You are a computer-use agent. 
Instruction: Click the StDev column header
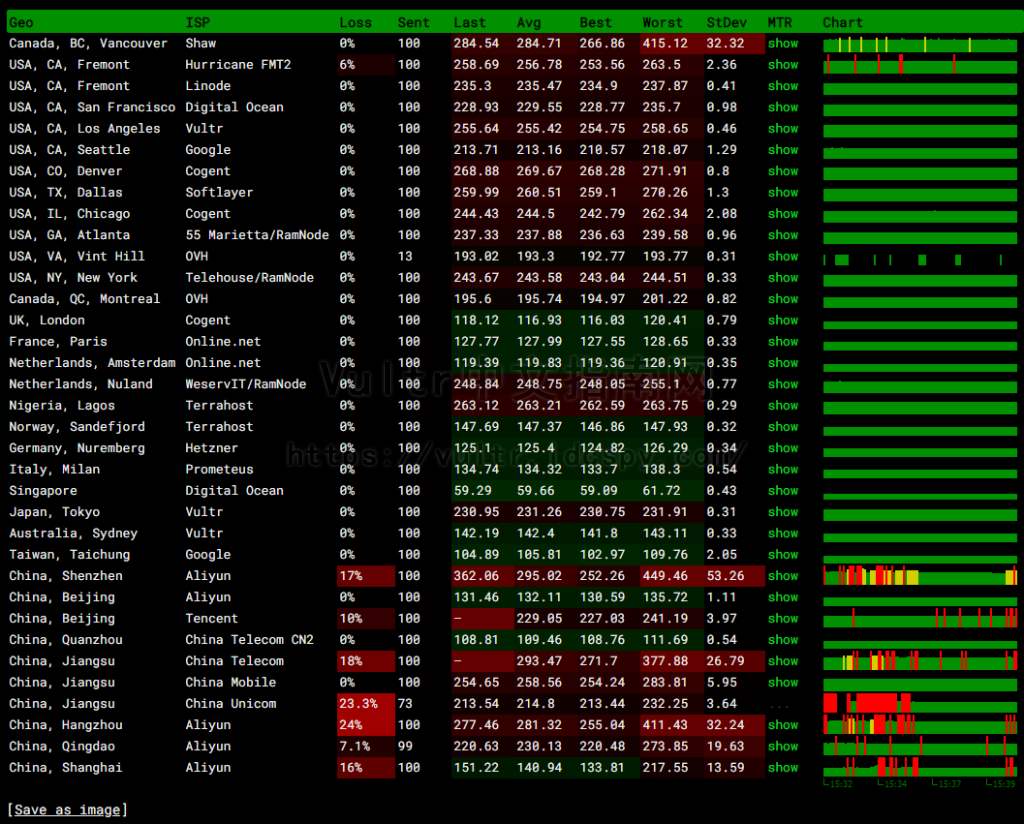point(726,22)
